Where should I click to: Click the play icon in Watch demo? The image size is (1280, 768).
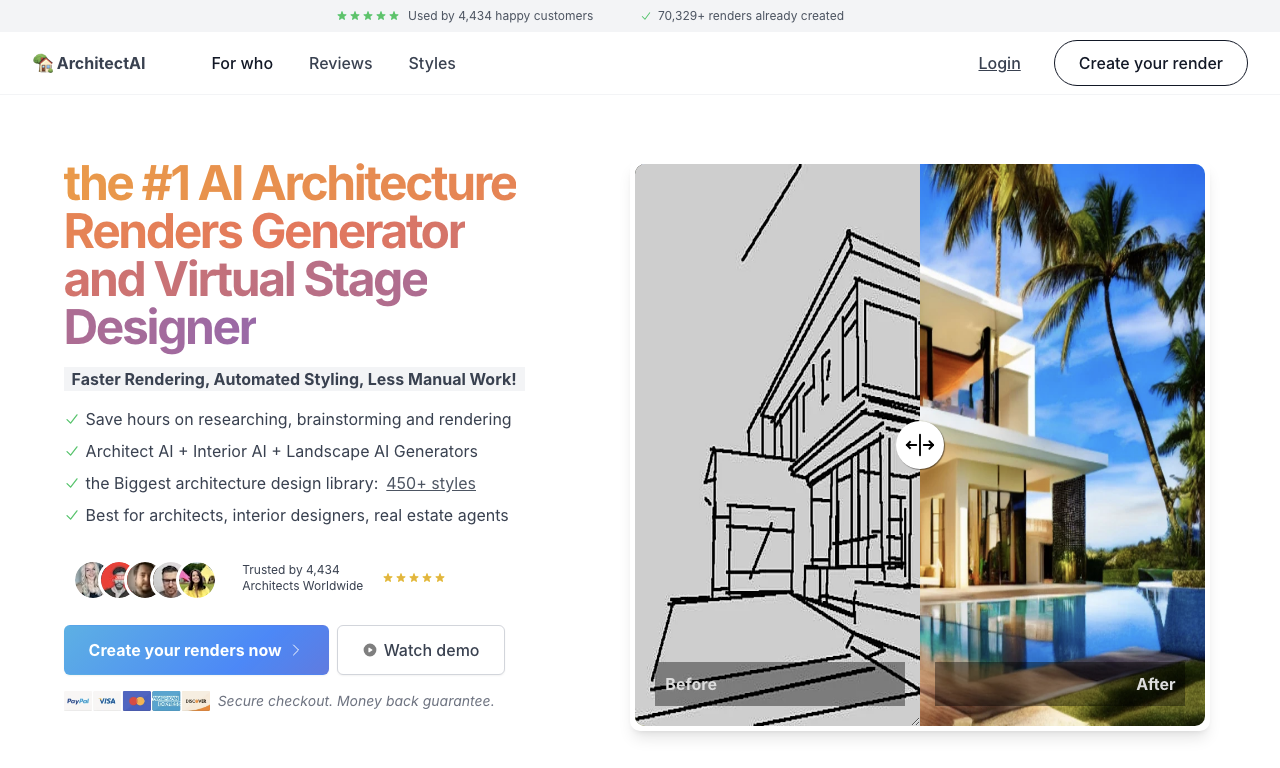(370, 650)
